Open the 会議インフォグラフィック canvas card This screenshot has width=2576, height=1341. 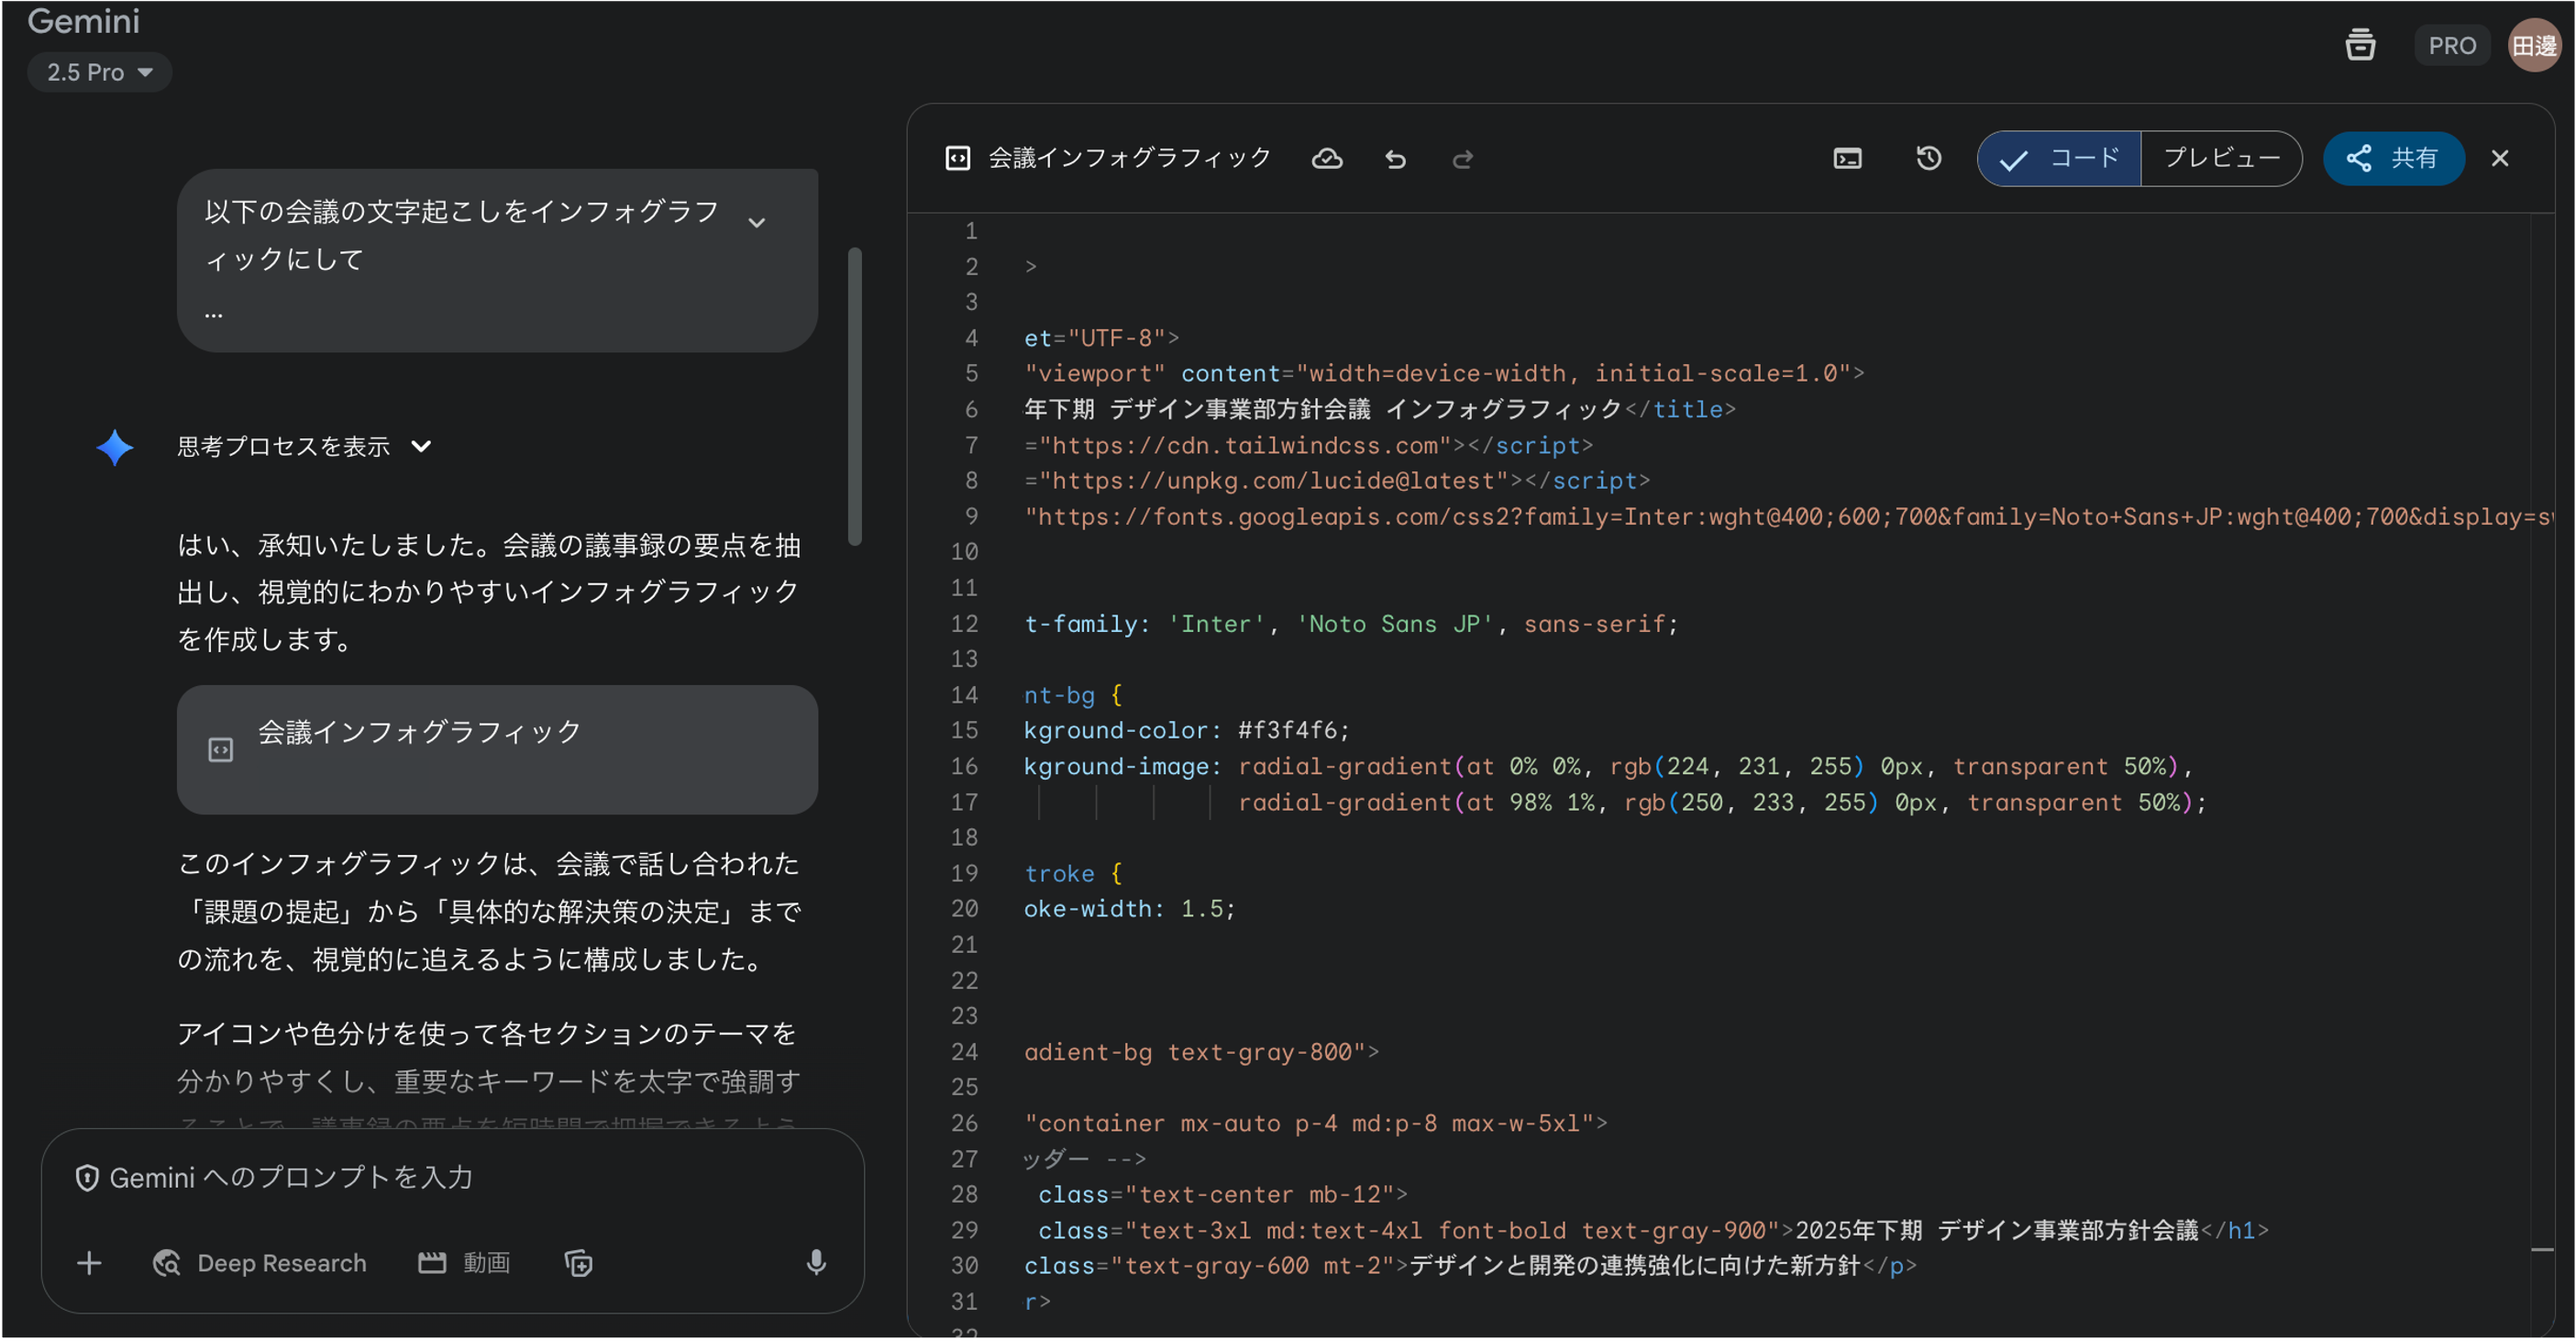[497, 750]
